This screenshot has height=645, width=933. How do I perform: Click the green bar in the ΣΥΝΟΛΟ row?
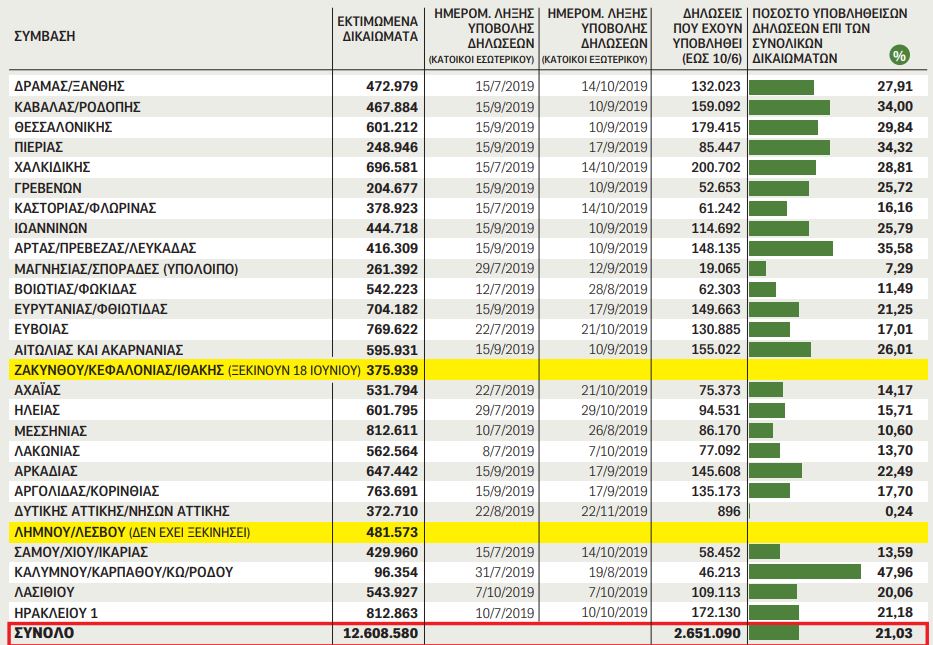click(773, 633)
